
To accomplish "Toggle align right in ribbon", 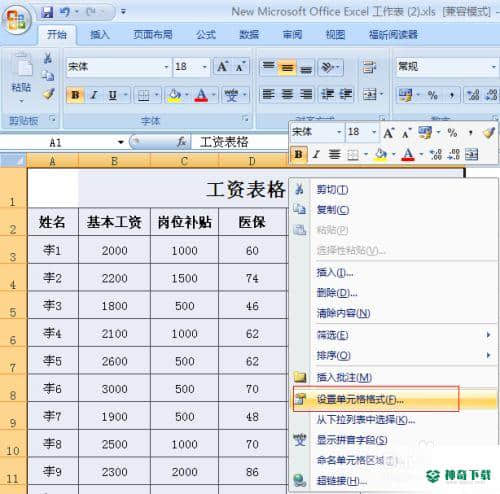I will point(306,95).
